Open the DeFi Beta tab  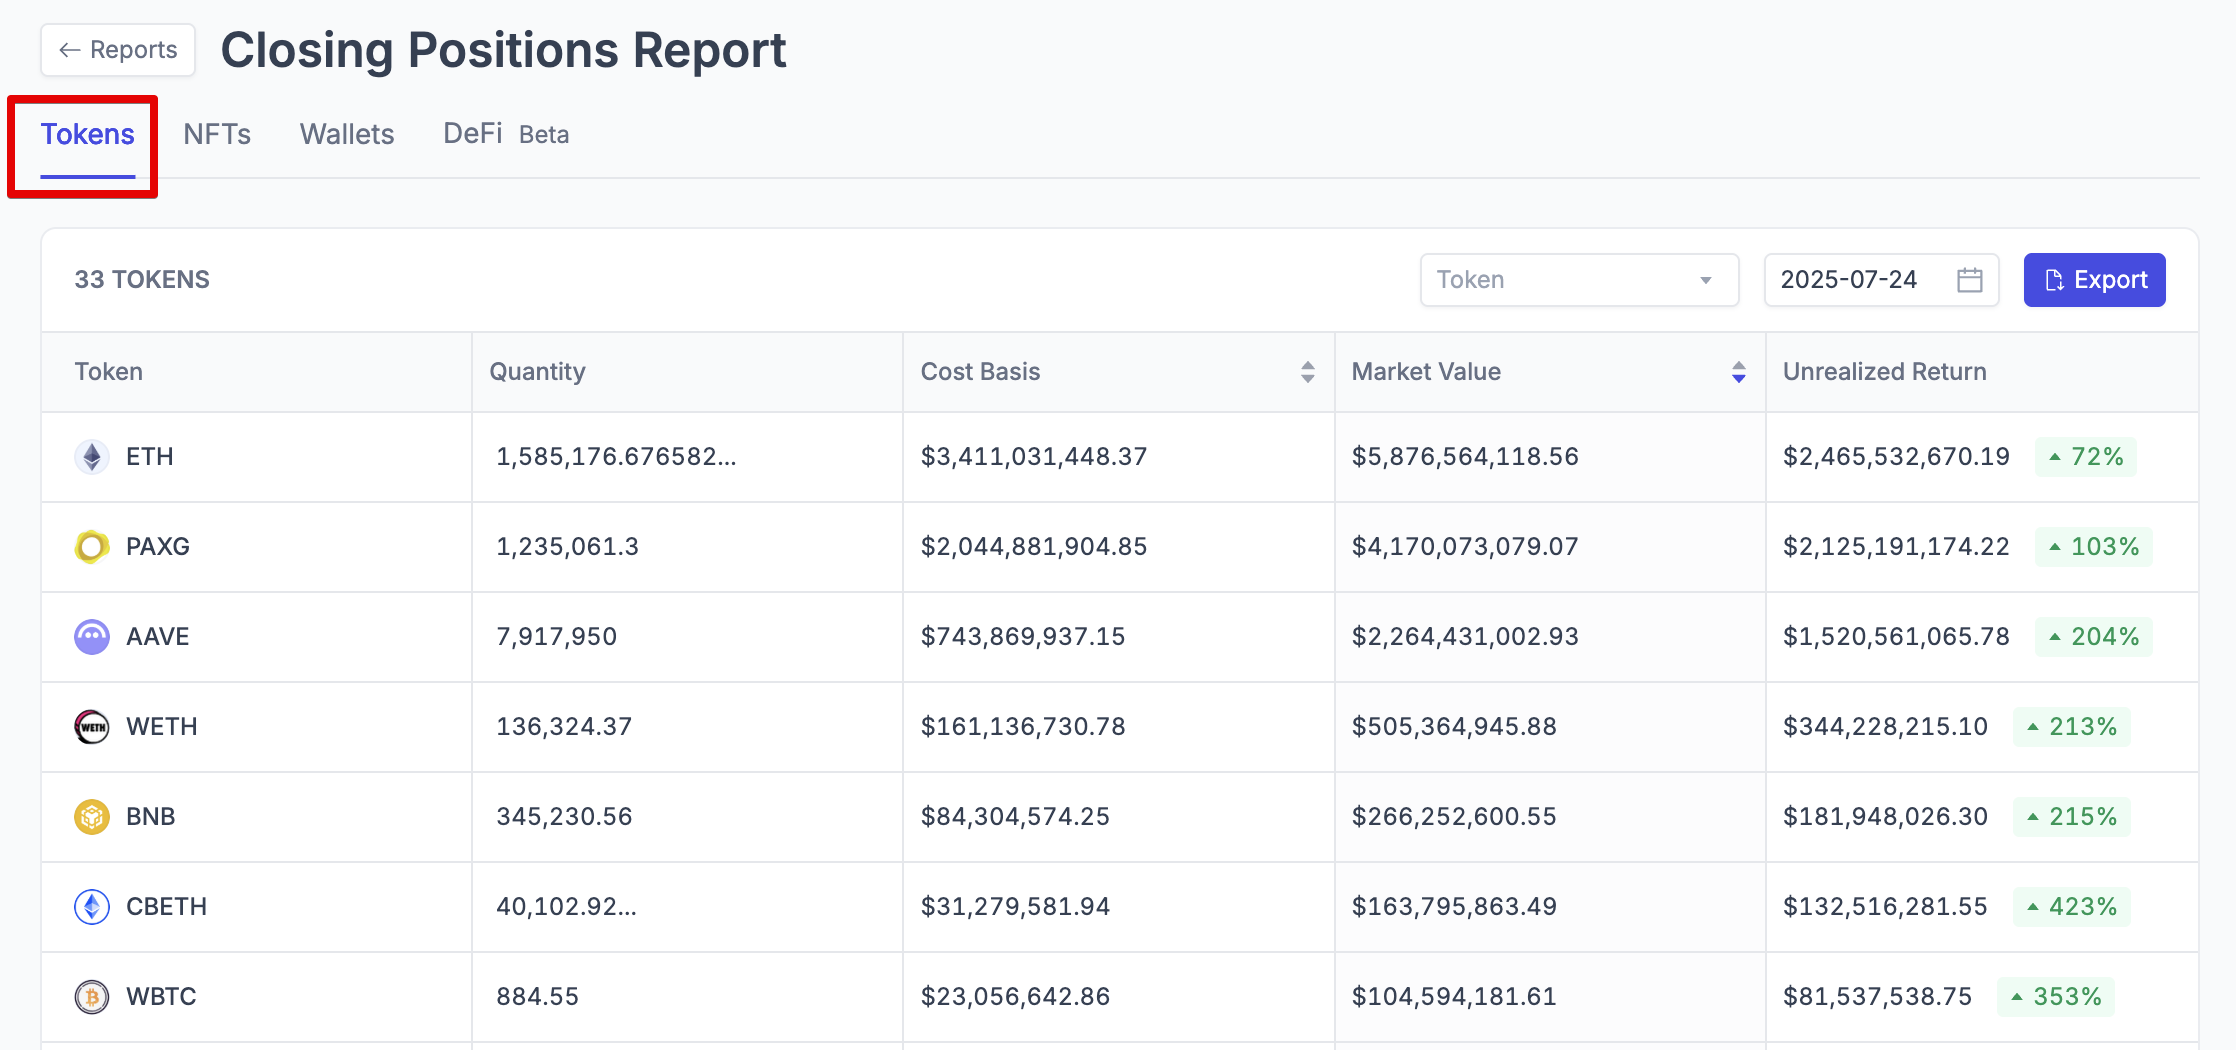[505, 135]
